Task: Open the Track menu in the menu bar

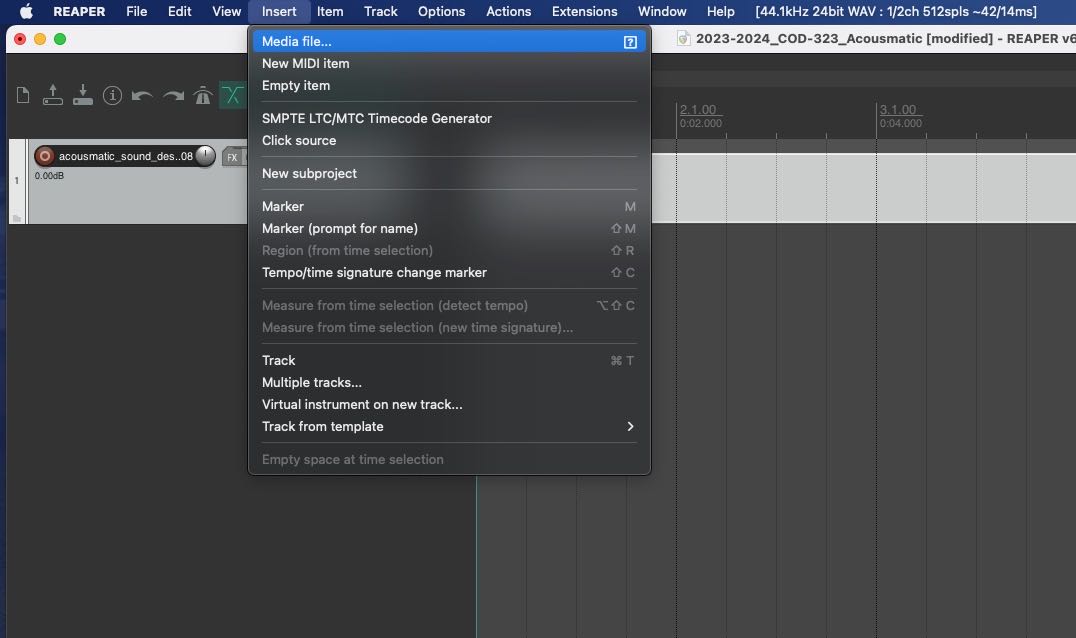Action: [380, 11]
